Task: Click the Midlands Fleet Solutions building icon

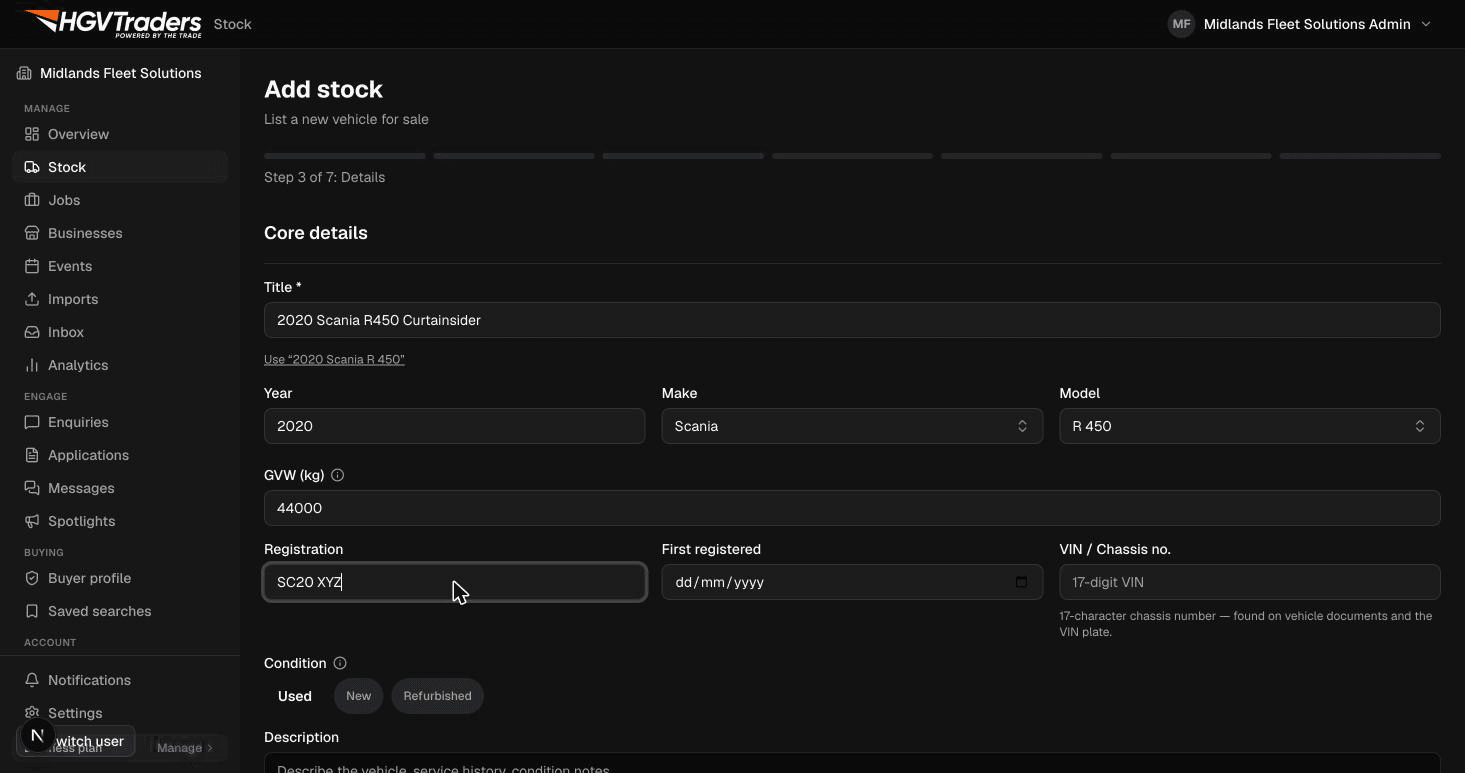Action: (24, 73)
